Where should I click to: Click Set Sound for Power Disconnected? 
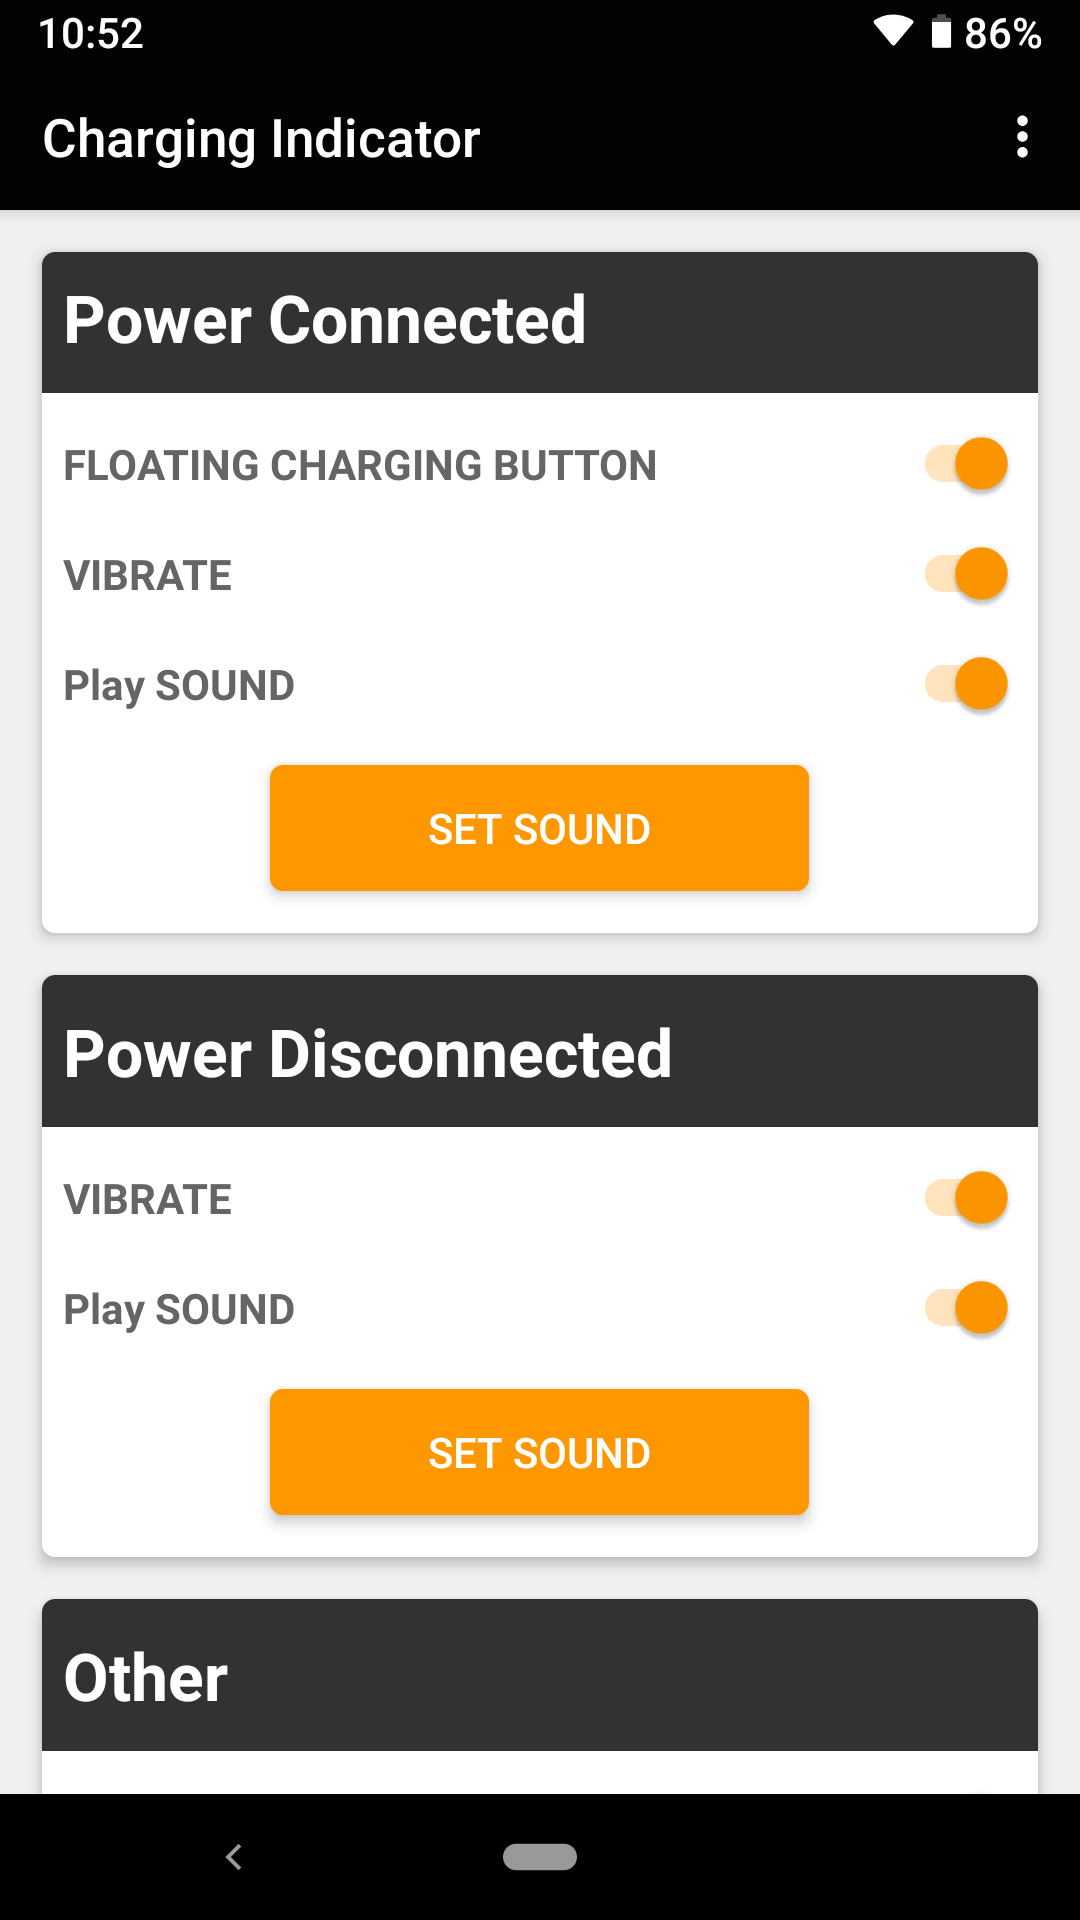[x=539, y=1452]
